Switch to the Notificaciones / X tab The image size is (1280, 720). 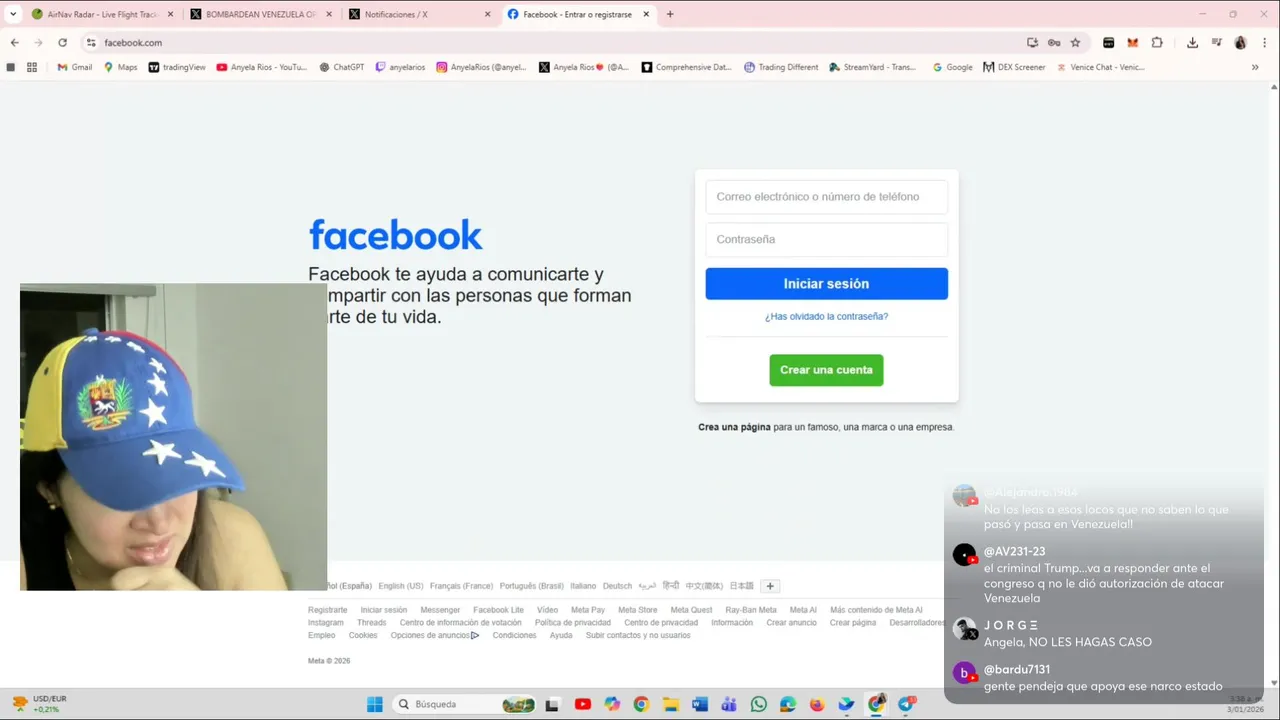pos(420,14)
